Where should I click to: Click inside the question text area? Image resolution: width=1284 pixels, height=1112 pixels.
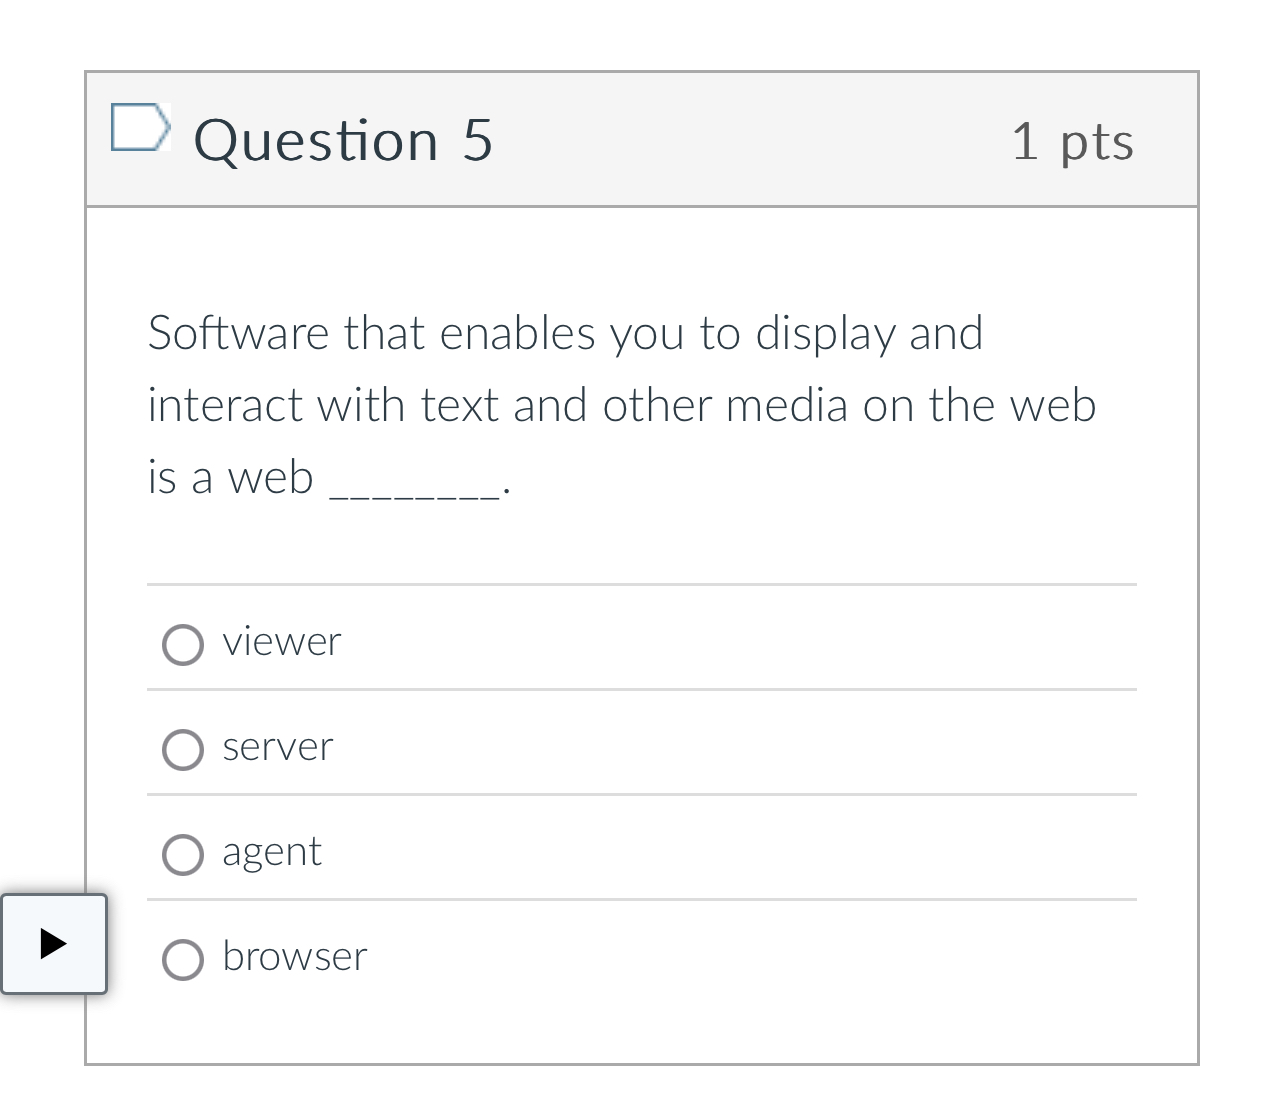(620, 405)
